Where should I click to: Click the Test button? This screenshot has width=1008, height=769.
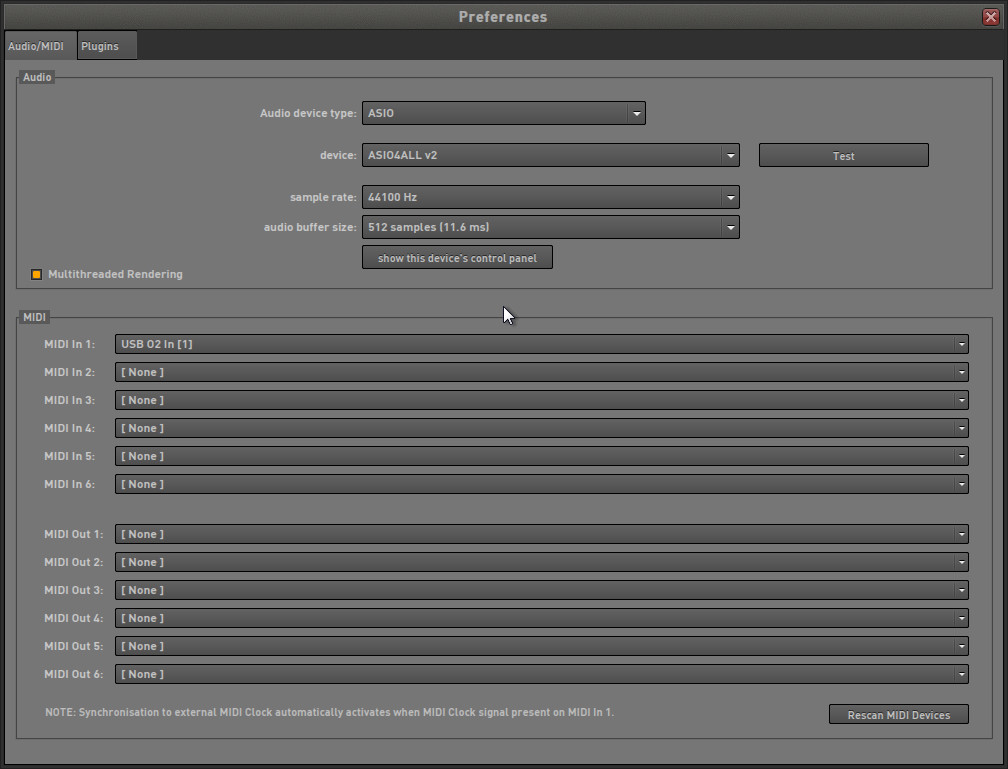tap(843, 156)
